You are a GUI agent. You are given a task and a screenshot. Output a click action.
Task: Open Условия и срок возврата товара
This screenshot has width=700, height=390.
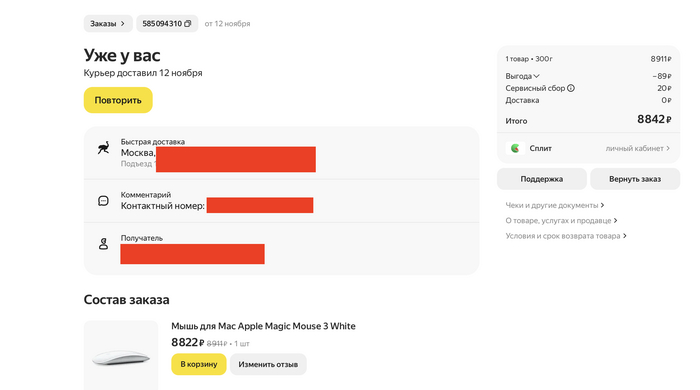pyautogui.click(x=566, y=236)
